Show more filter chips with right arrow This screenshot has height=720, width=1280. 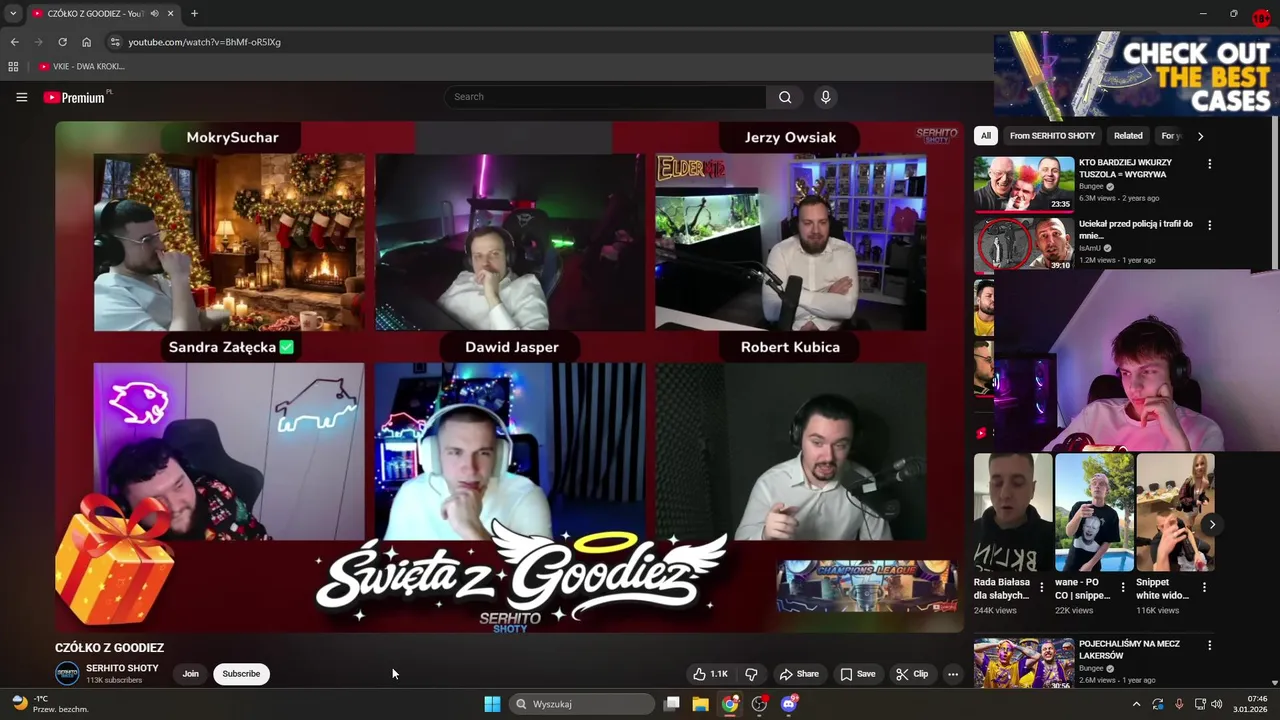[x=1200, y=136]
